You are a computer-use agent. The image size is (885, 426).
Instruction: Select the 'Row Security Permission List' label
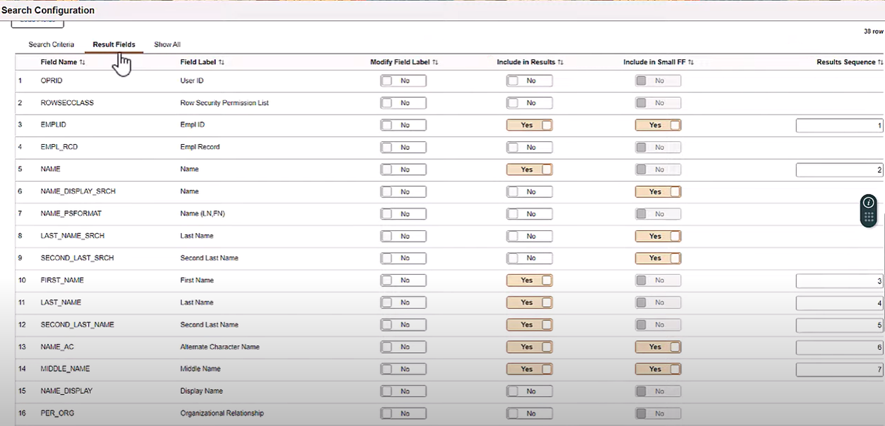pos(224,103)
